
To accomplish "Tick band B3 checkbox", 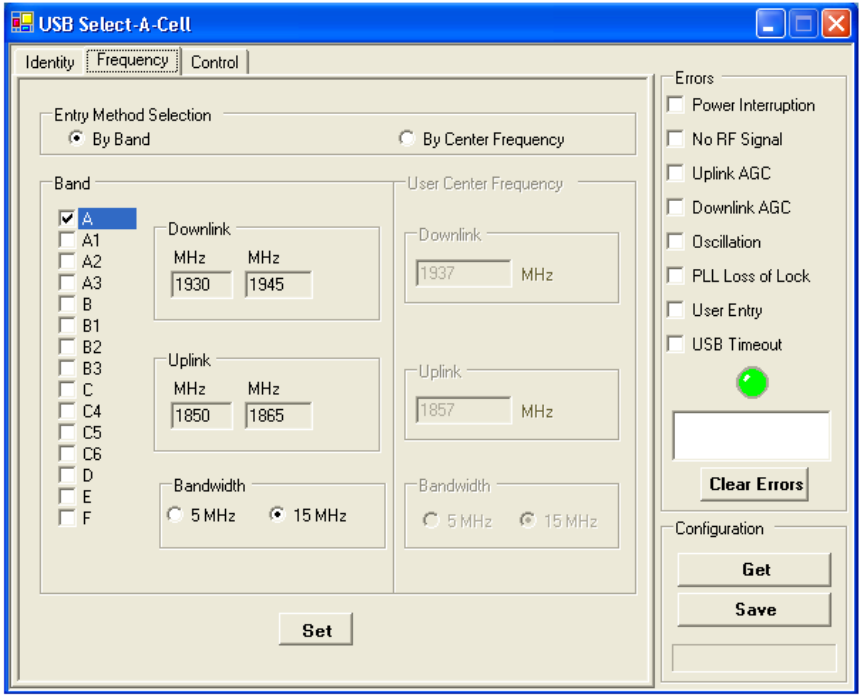I will tap(67, 368).
